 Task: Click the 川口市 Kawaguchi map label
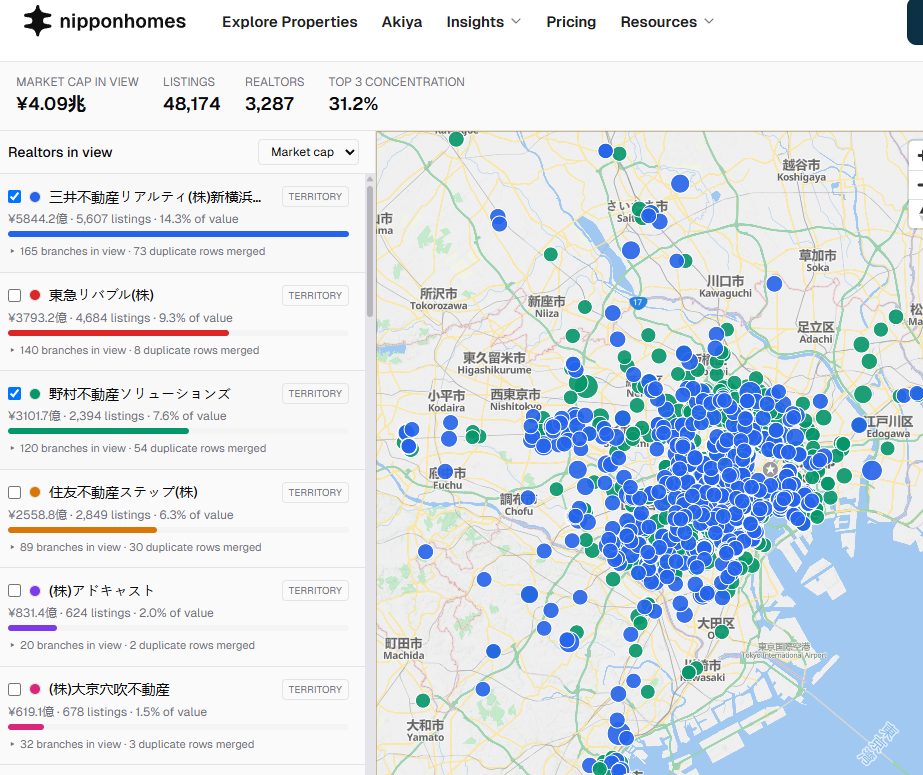725,287
